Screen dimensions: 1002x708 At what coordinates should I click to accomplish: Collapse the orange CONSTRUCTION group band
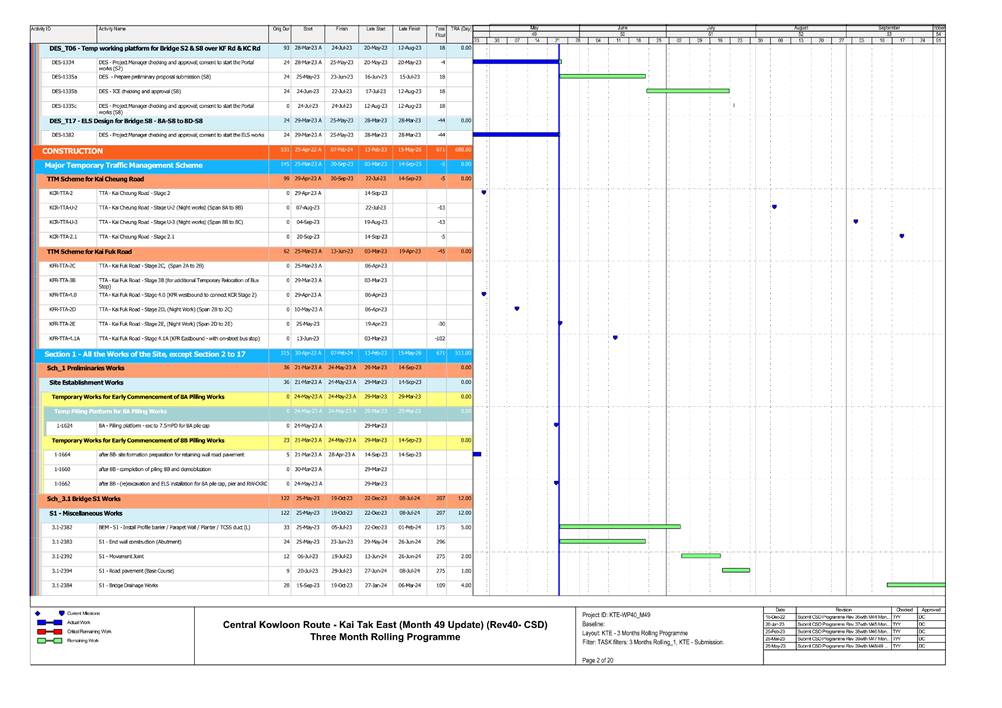72,151
